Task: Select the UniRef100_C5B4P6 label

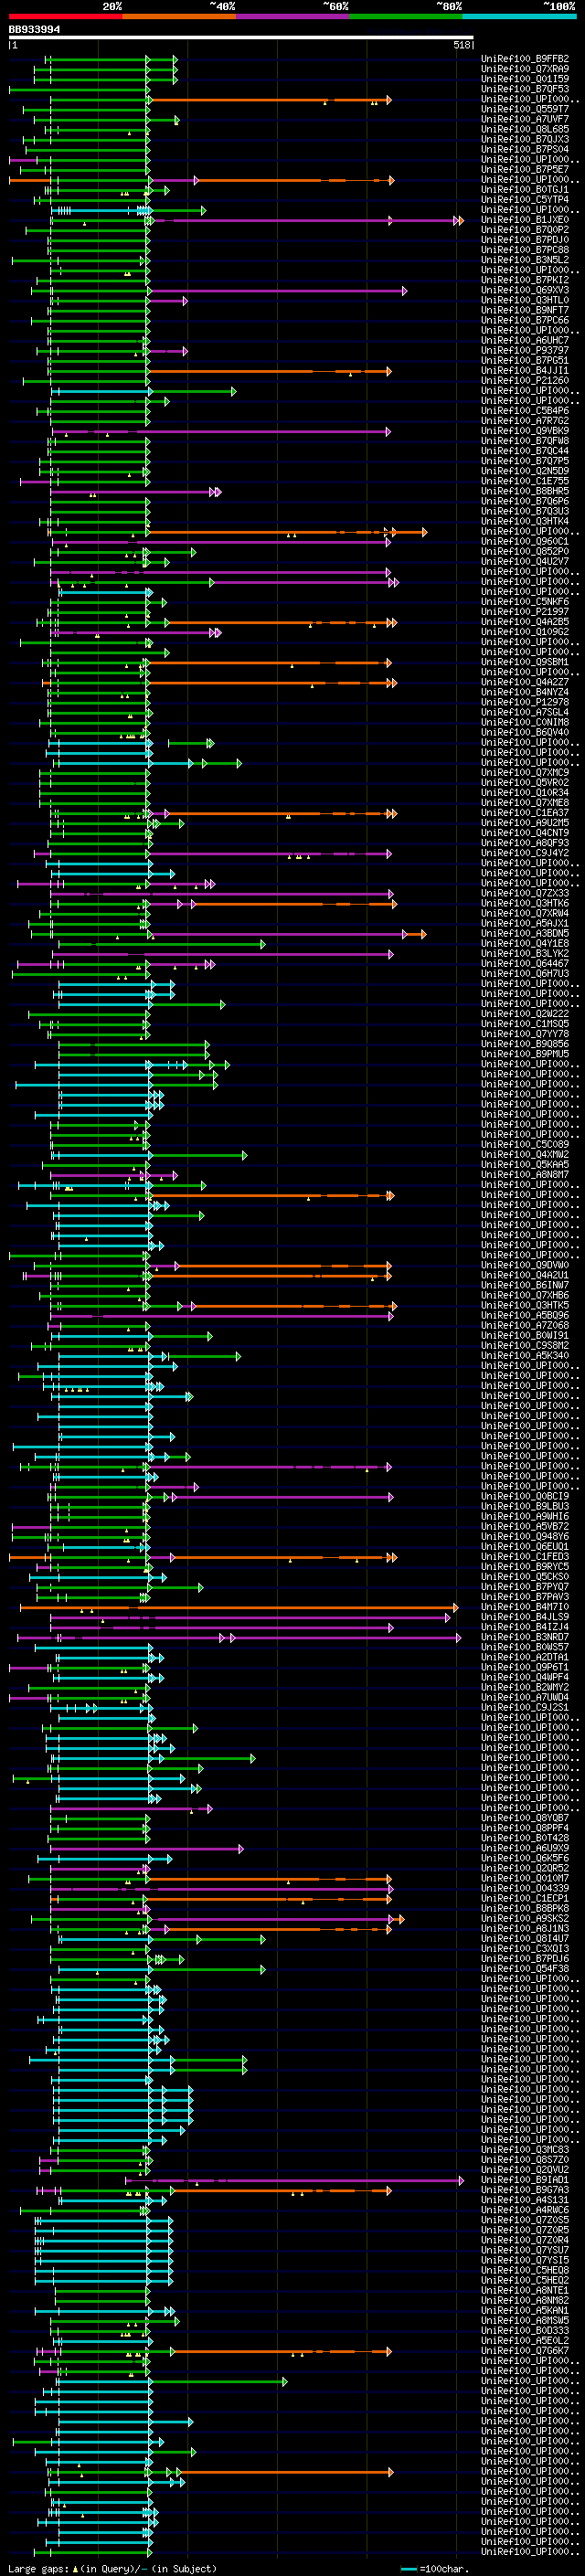Action: coord(525,411)
